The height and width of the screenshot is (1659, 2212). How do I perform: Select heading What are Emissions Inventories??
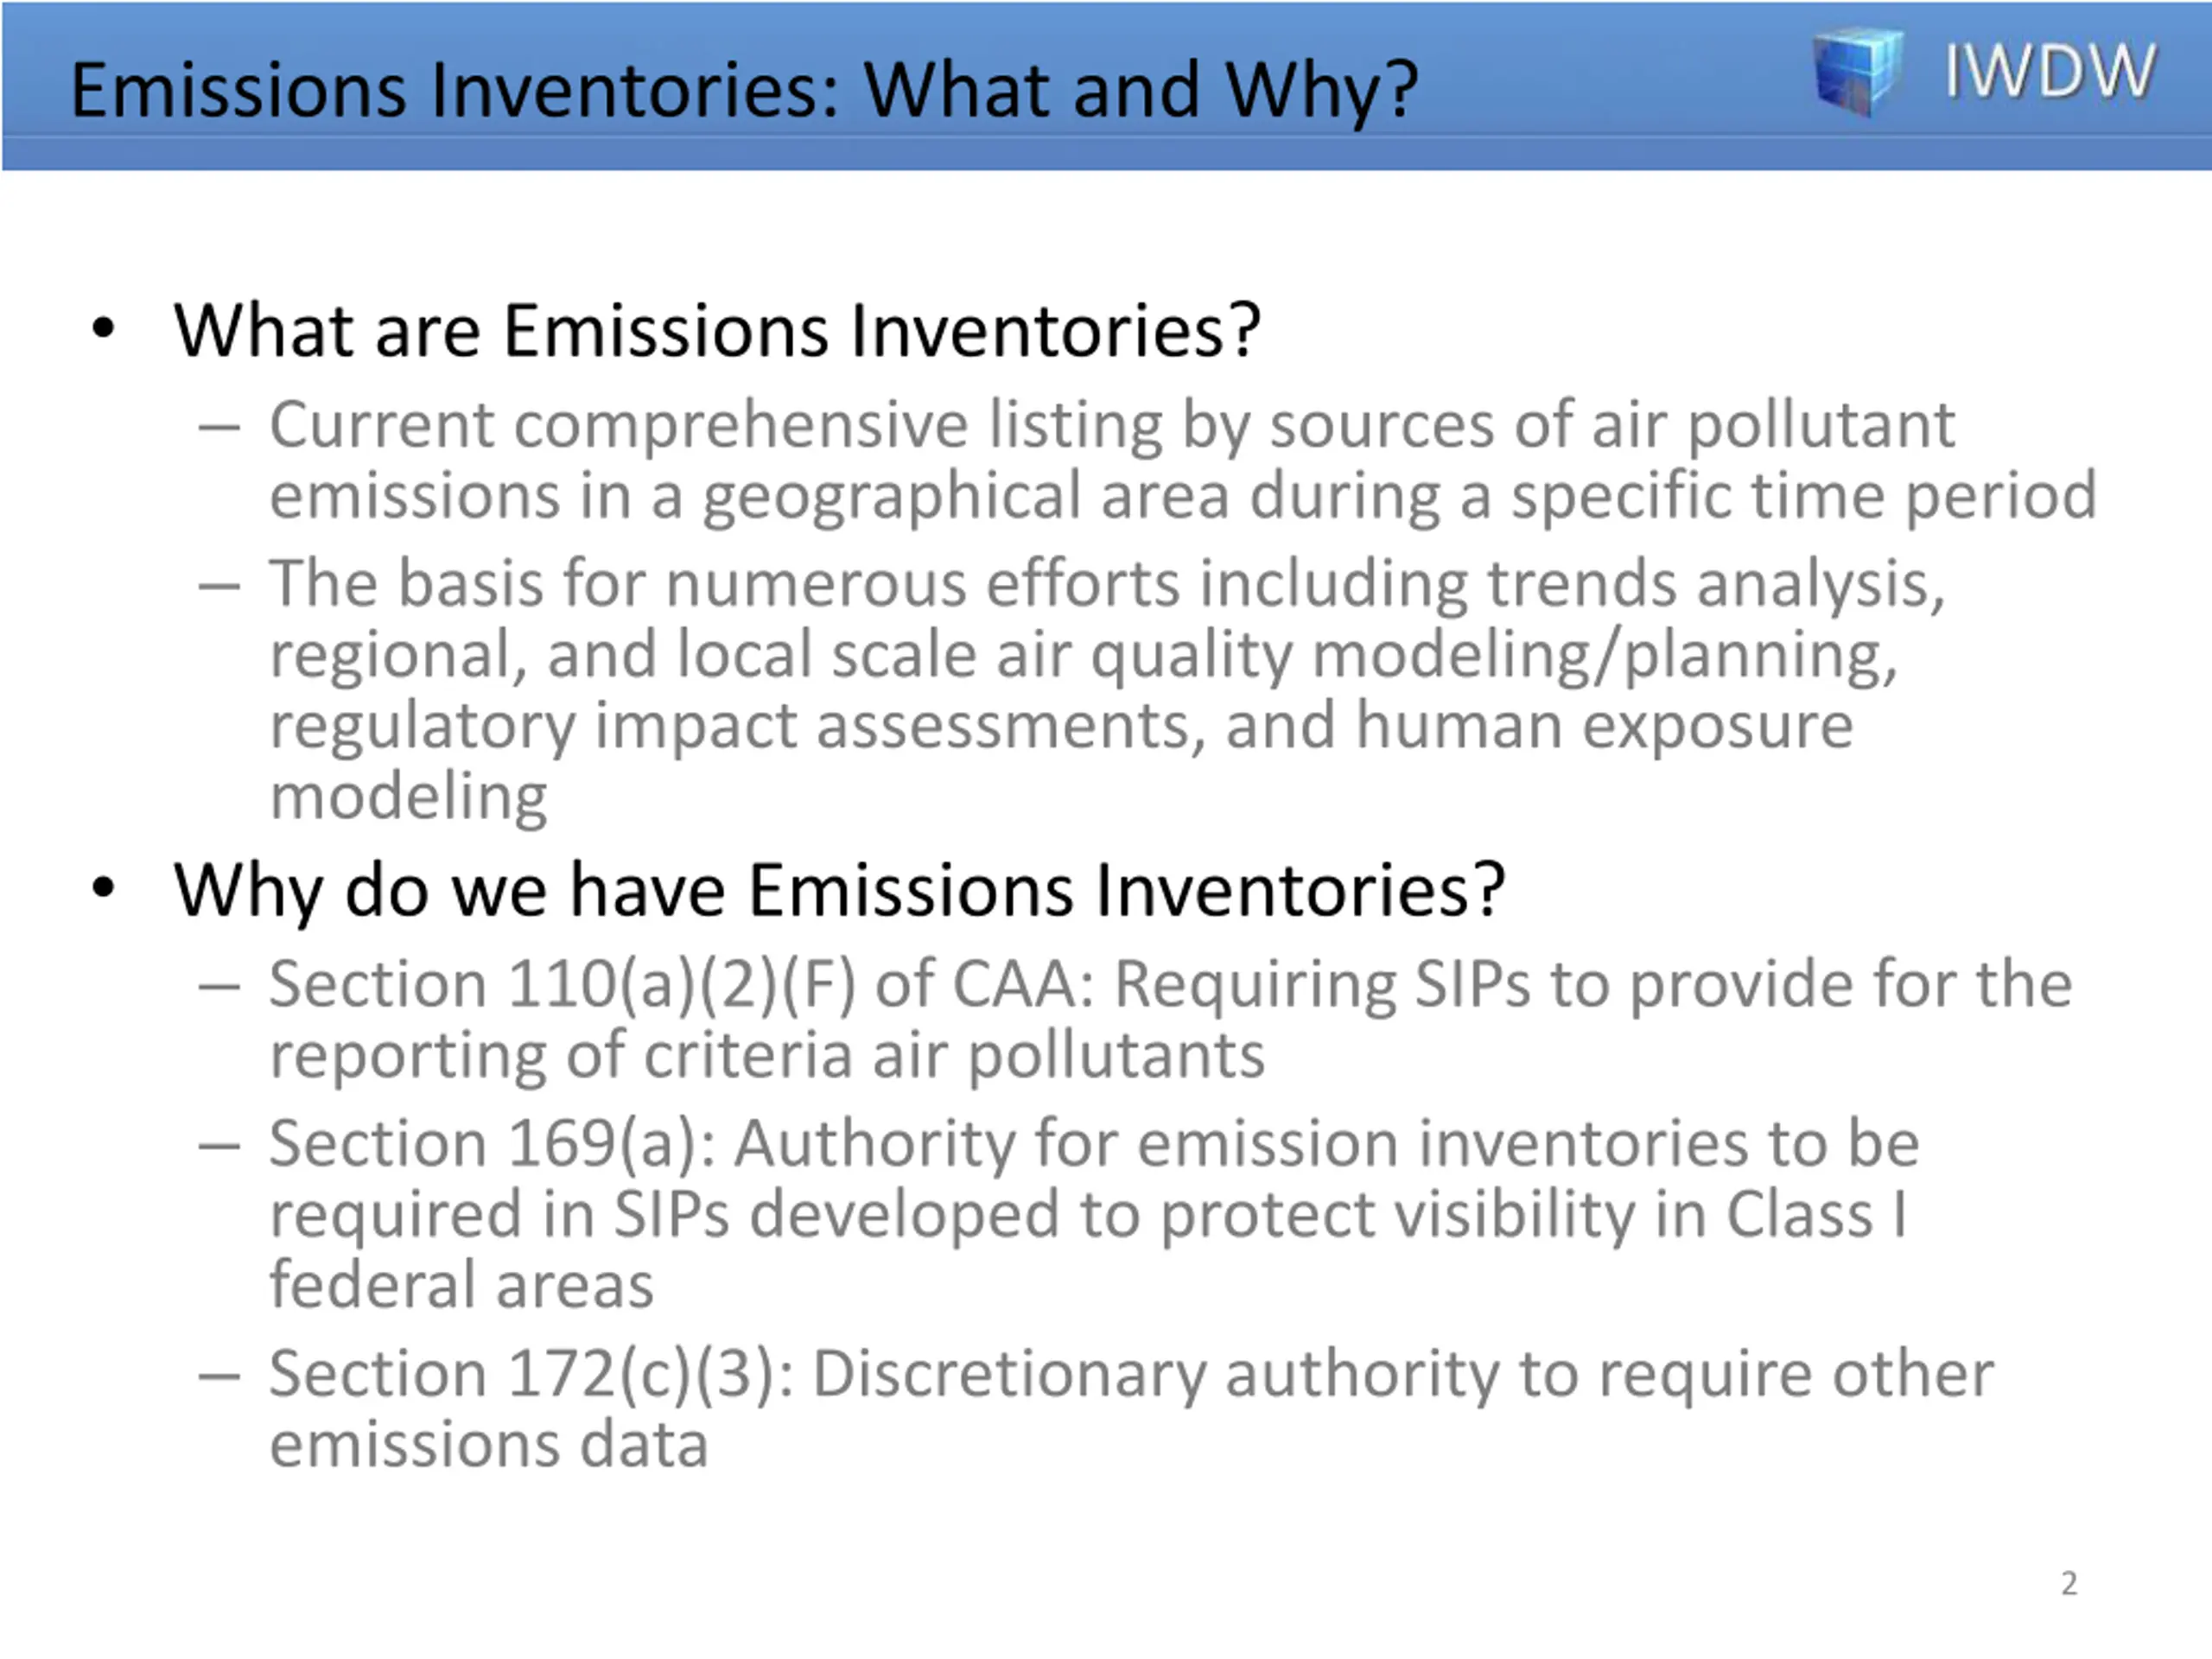[717, 330]
